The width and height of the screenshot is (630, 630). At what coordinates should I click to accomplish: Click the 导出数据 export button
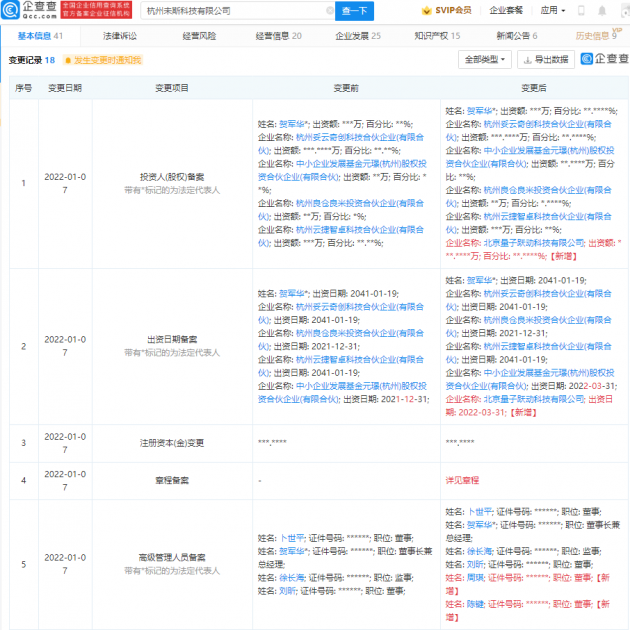546,59
